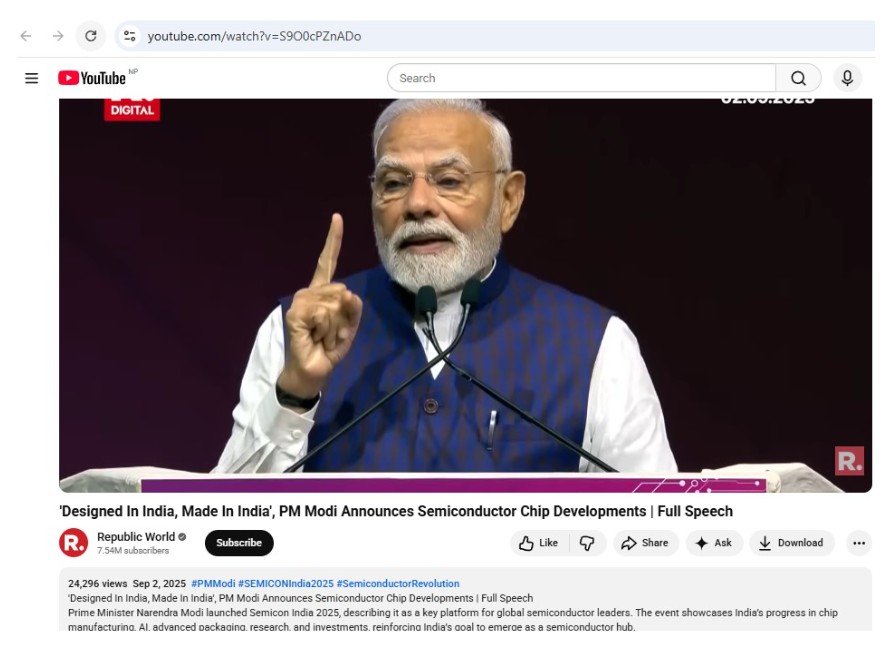
Task: Go back to previous page
Action: 26,36
